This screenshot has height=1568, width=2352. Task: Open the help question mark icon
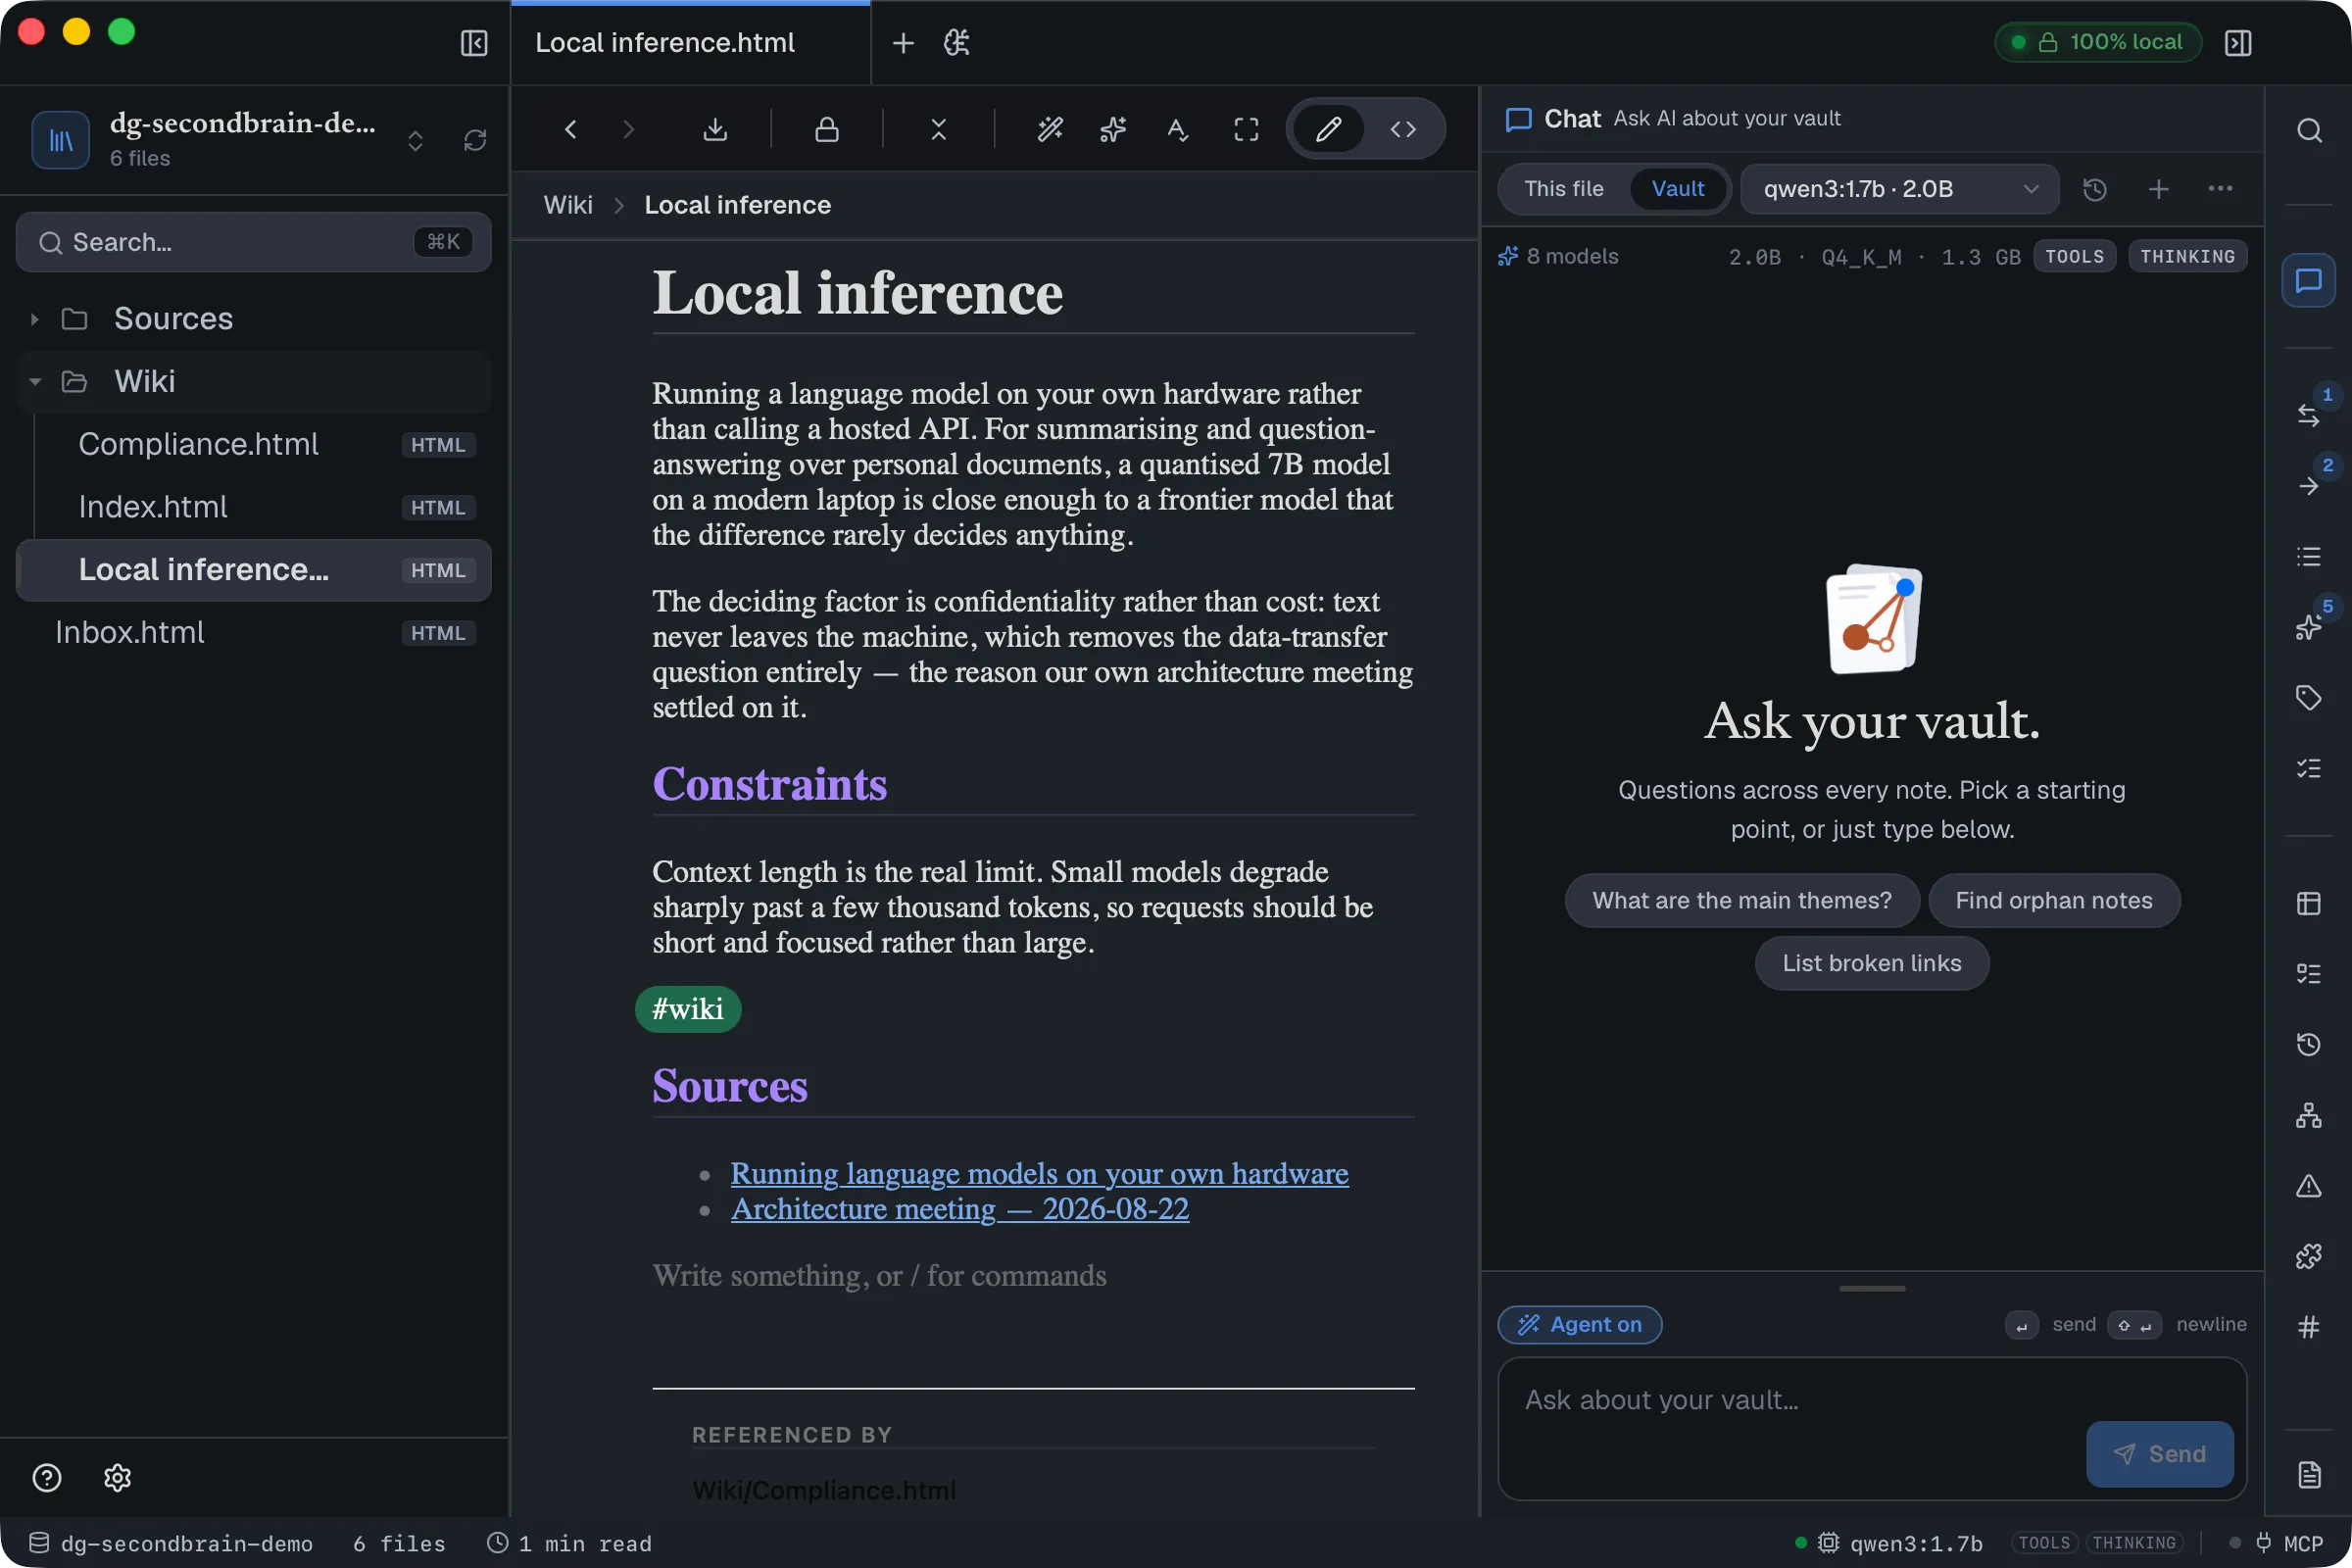pos(47,1477)
